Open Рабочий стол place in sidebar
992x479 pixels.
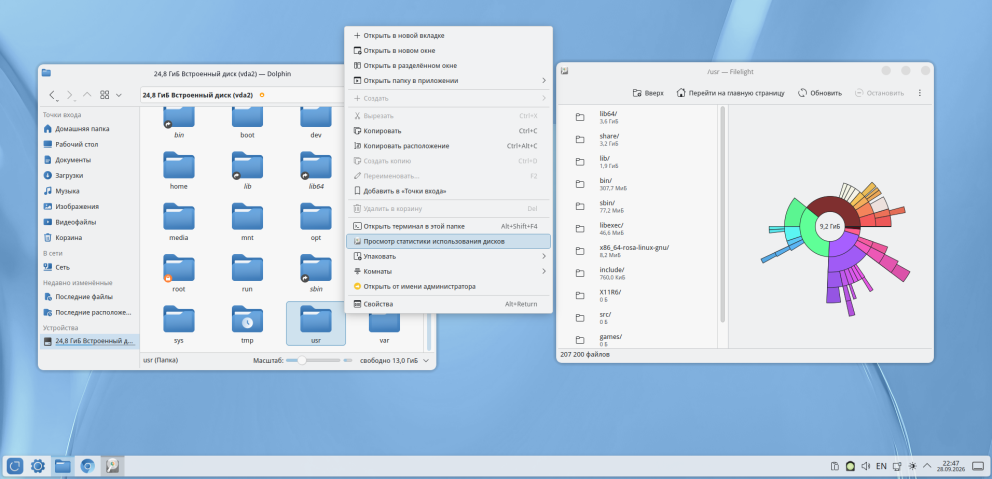point(76,144)
